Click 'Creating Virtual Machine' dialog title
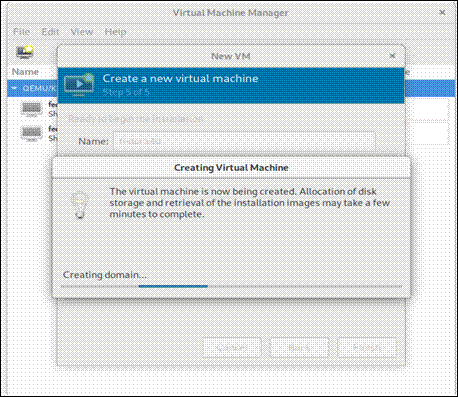 (x=231, y=167)
